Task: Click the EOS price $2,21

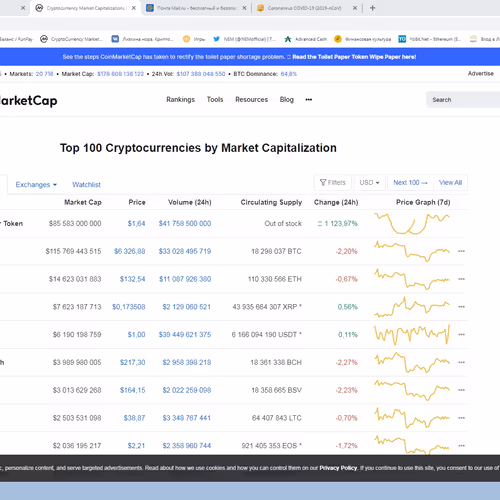Action: point(136,446)
